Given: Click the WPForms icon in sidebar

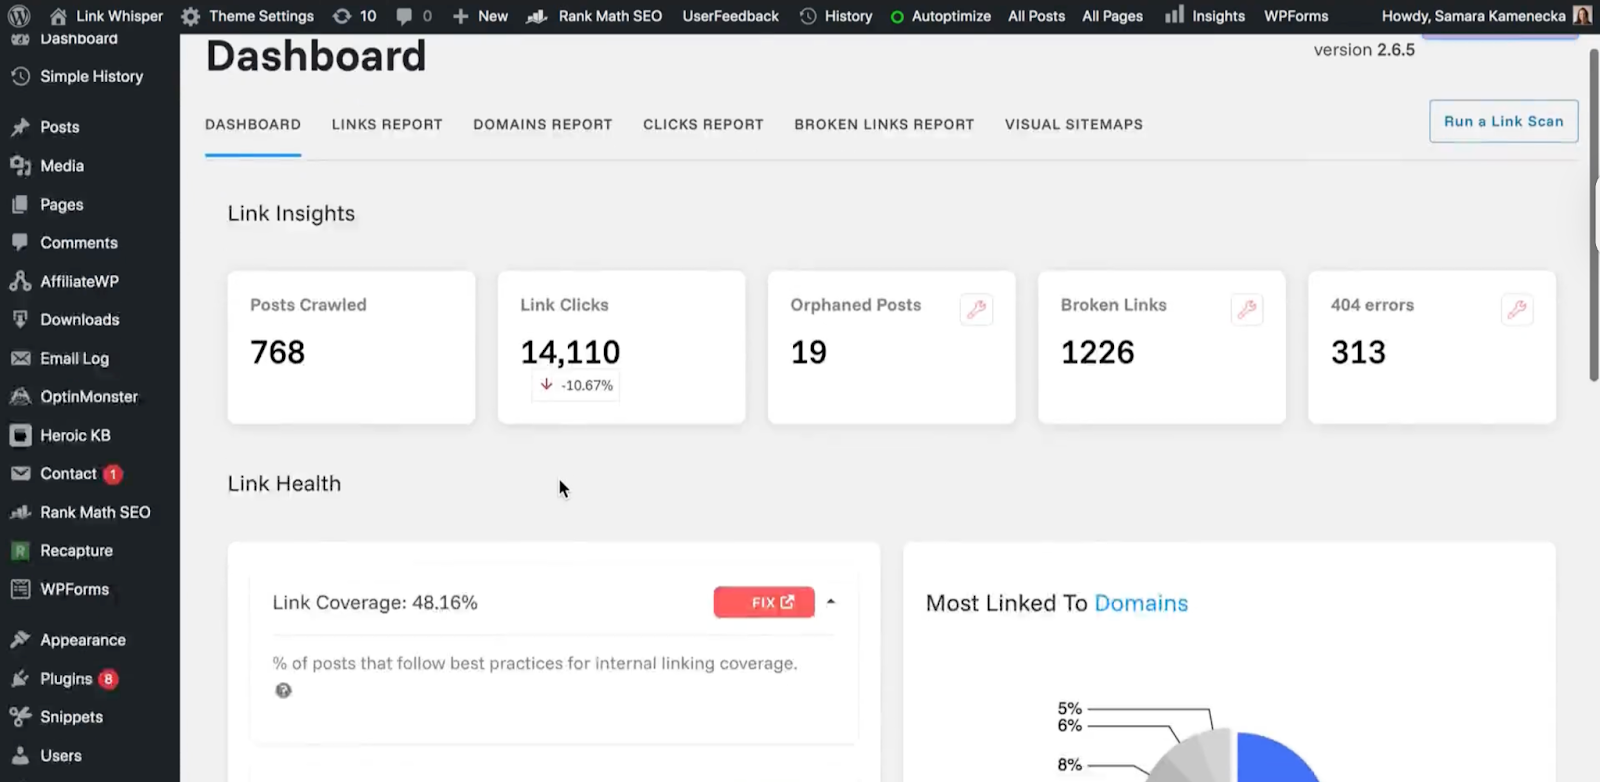Looking at the screenshot, I should click(x=20, y=589).
